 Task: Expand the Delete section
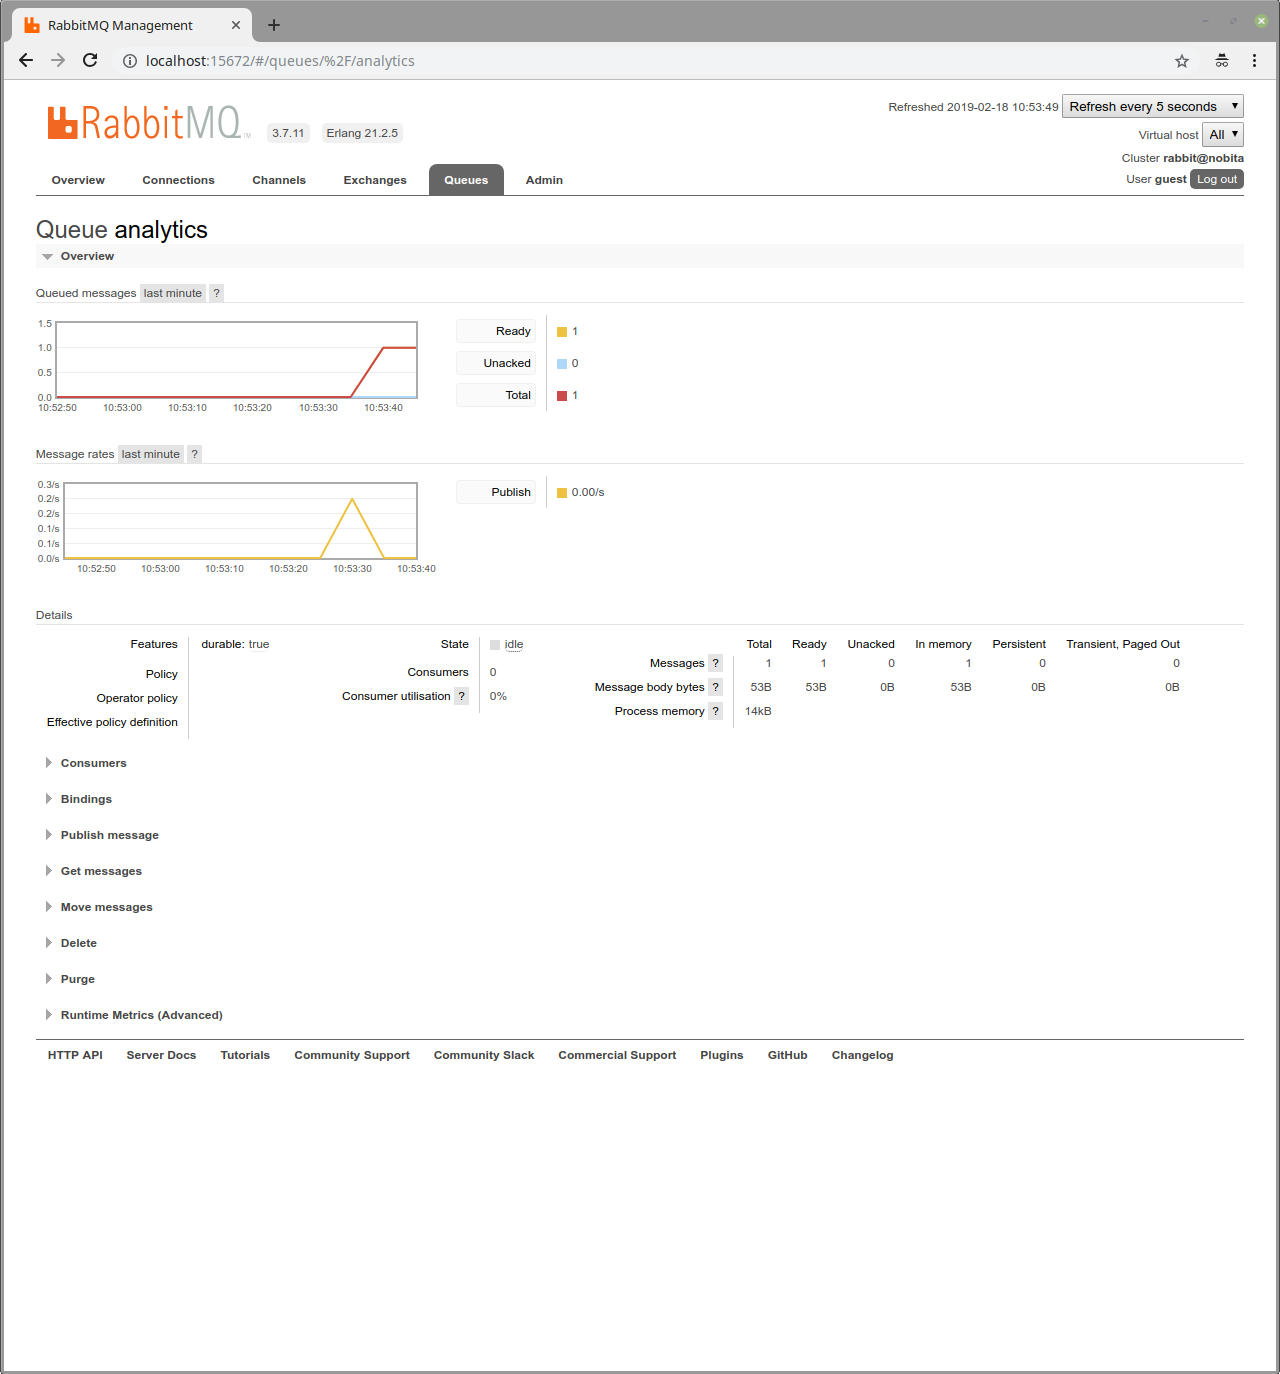click(x=71, y=943)
